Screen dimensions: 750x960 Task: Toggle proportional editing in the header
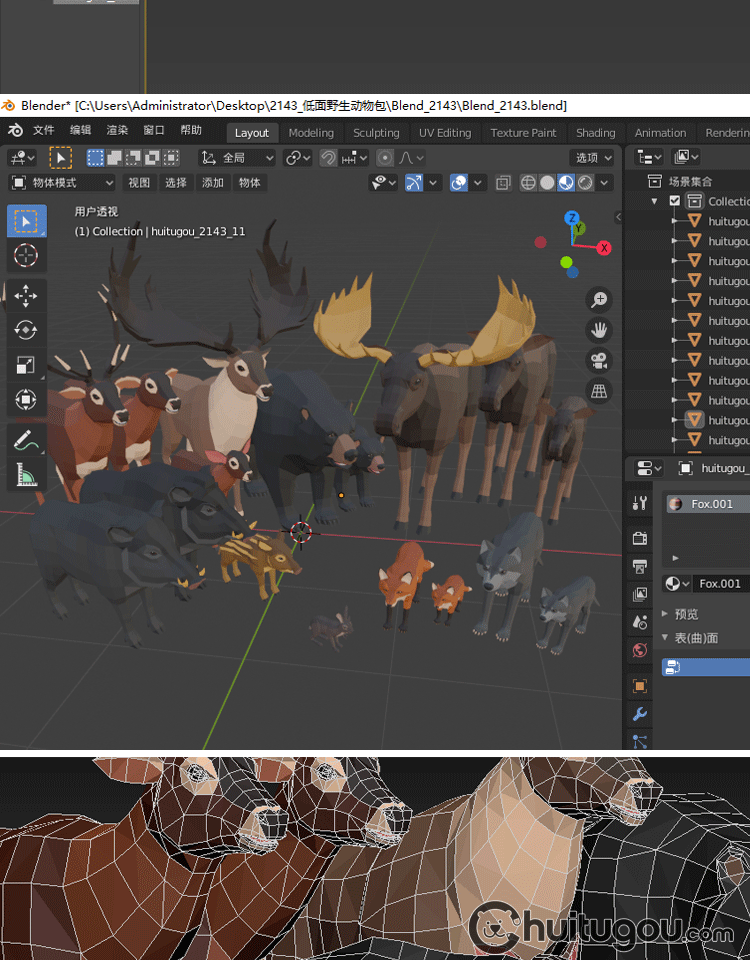(385, 158)
